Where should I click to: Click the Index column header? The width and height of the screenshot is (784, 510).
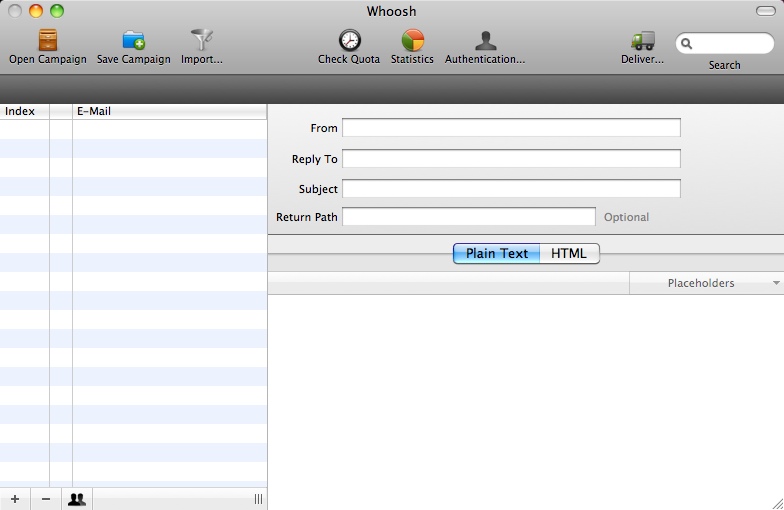(x=24, y=111)
